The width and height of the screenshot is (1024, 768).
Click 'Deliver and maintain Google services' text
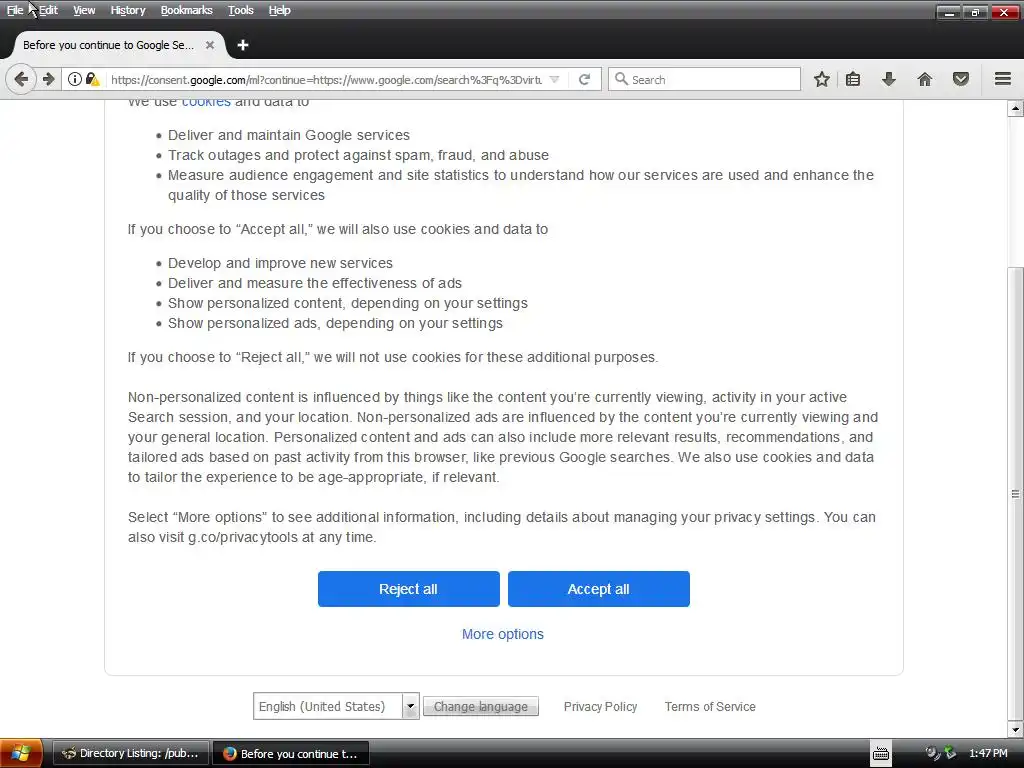click(289, 135)
